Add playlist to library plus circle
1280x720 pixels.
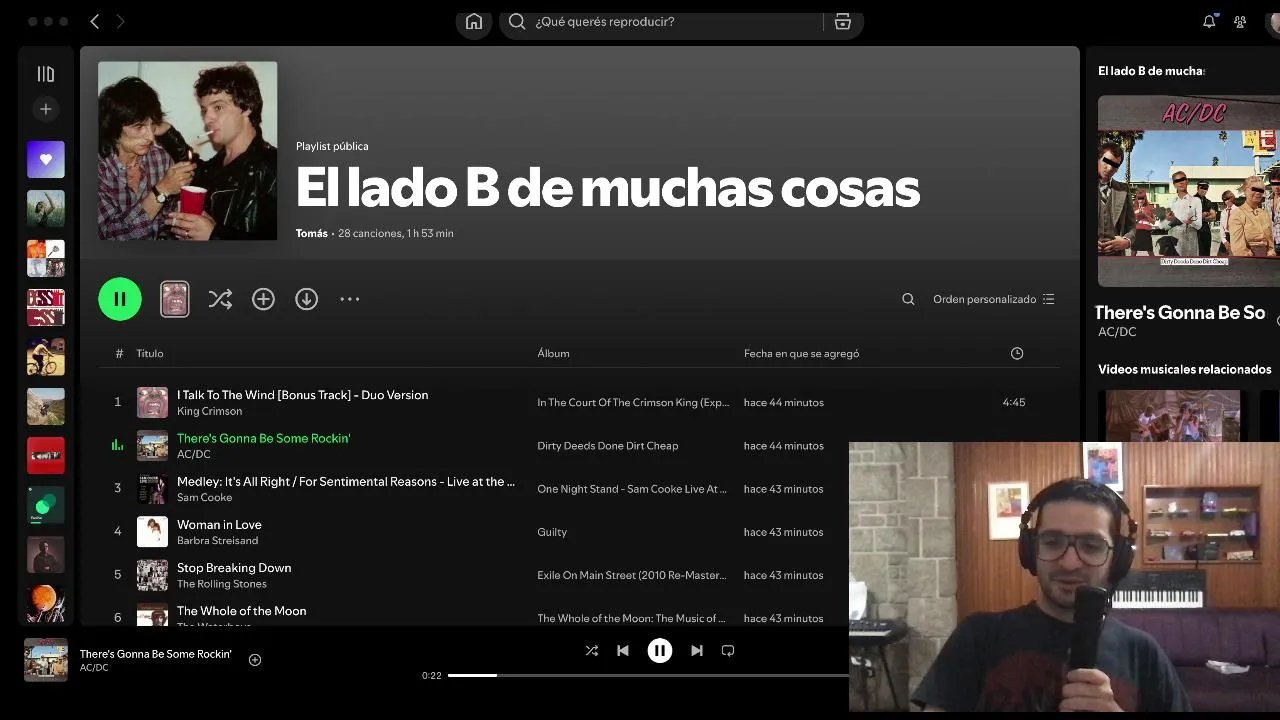(263, 299)
